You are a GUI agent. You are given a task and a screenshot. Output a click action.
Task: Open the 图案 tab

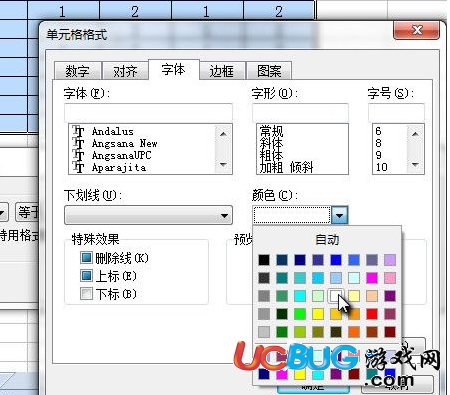tap(269, 71)
